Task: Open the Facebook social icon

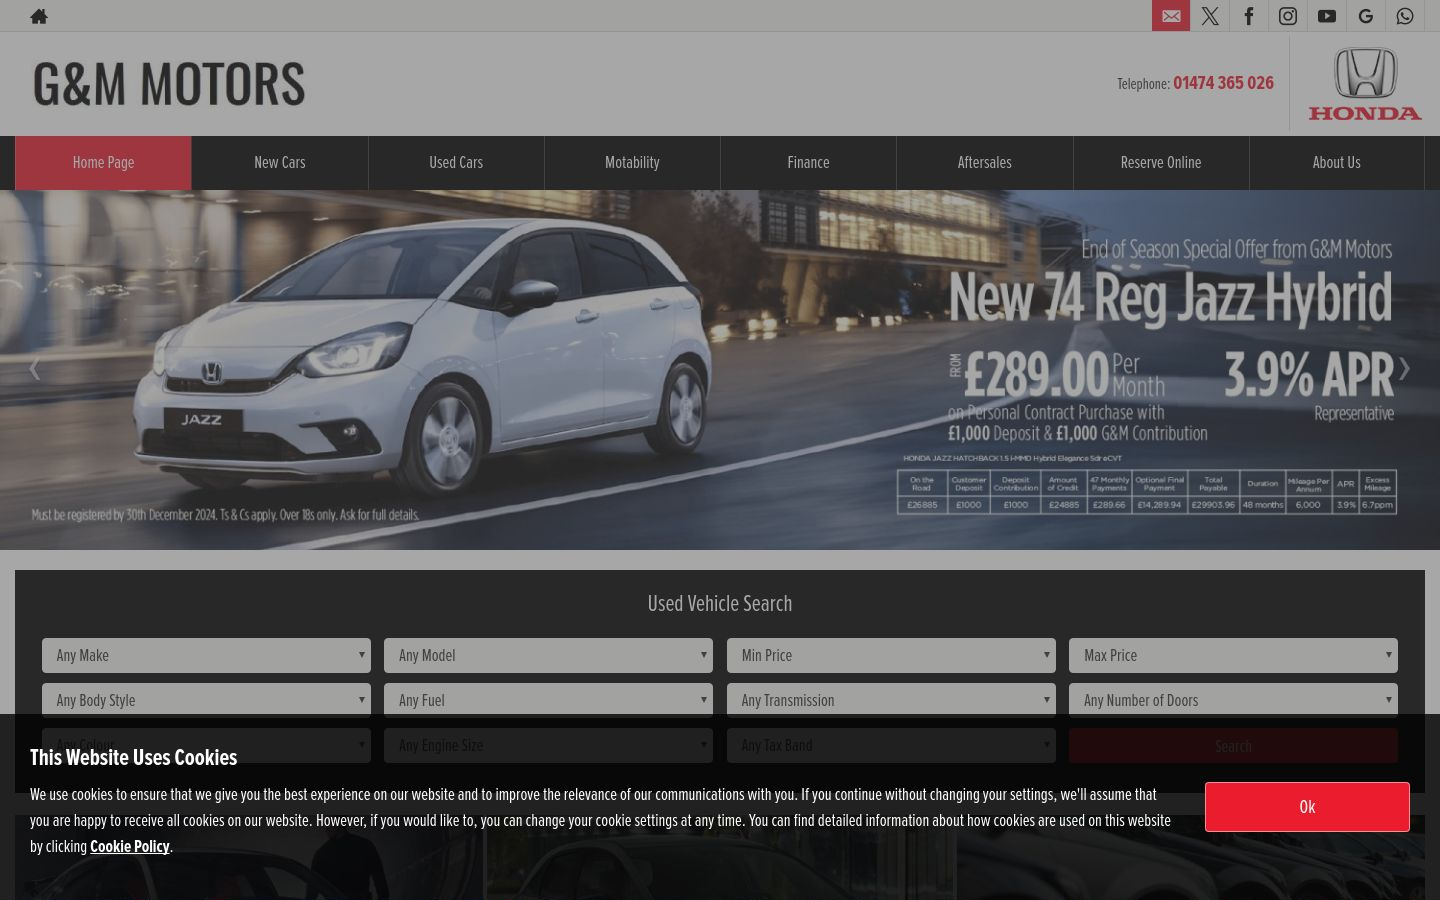Action: tap(1249, 16)
